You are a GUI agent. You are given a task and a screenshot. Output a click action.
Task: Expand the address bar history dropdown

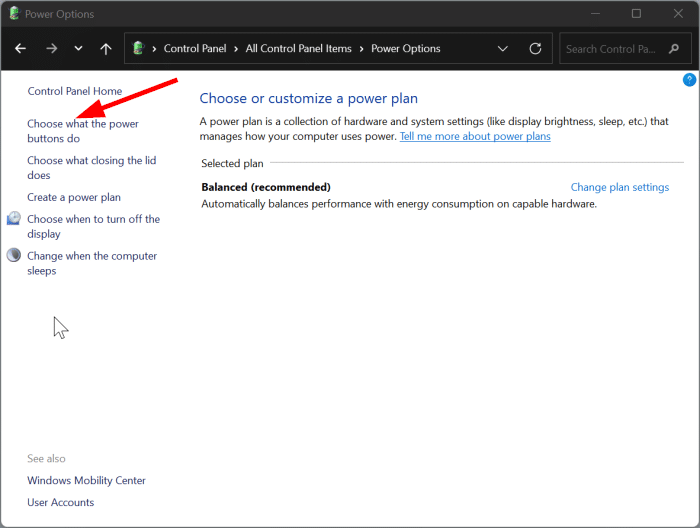point(503,49)
